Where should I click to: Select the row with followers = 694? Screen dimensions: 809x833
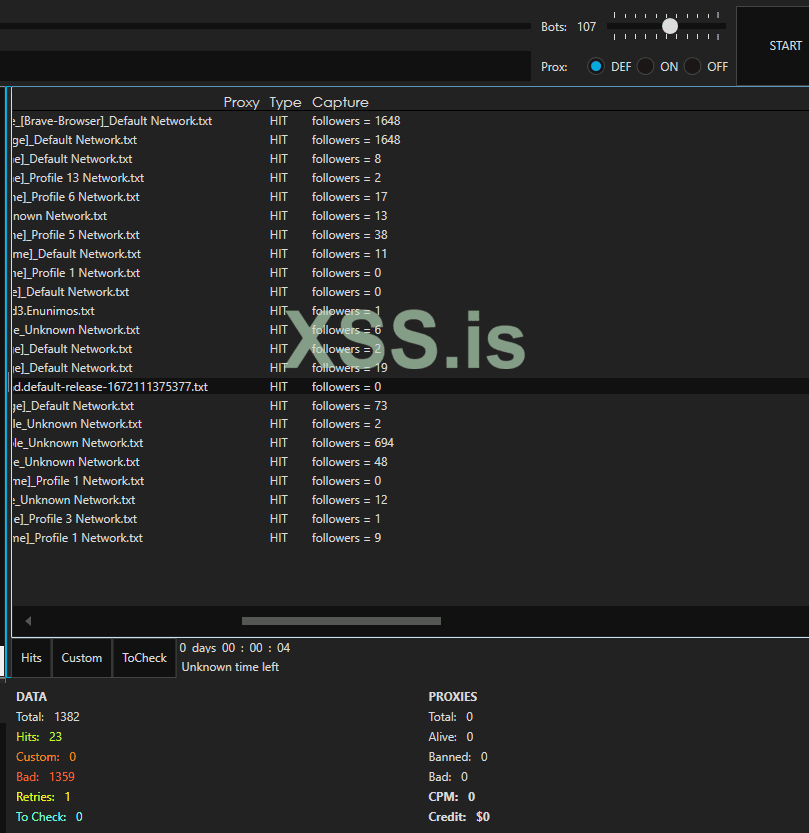(150, 442)
